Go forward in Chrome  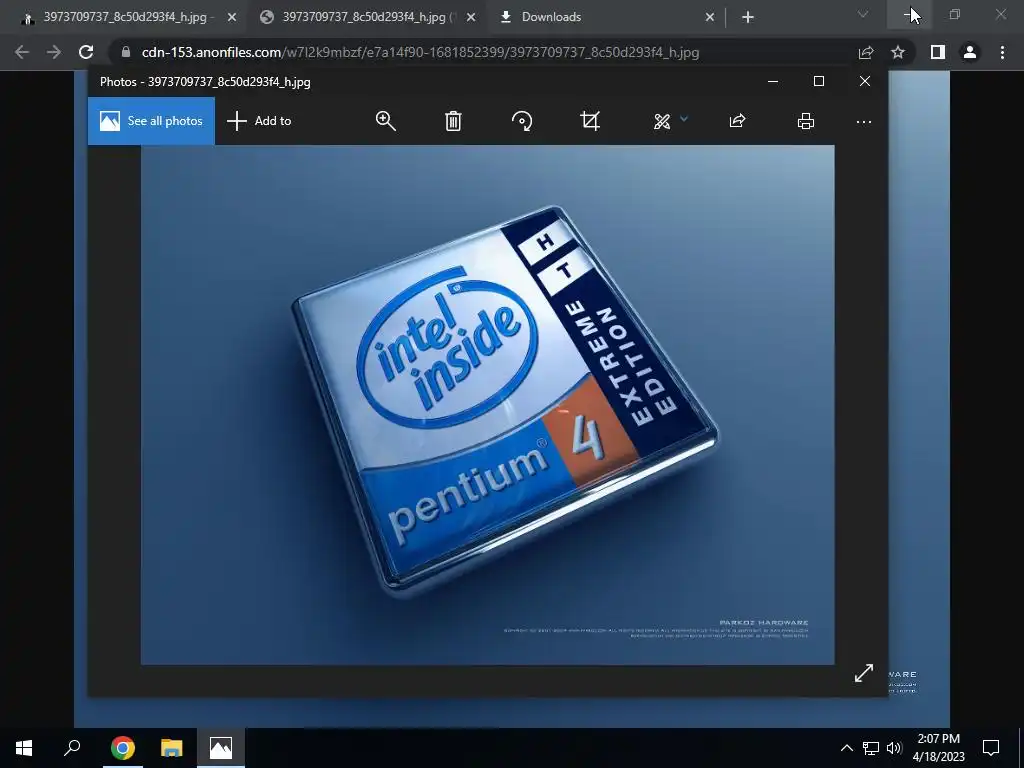click(x=54, y=52)
